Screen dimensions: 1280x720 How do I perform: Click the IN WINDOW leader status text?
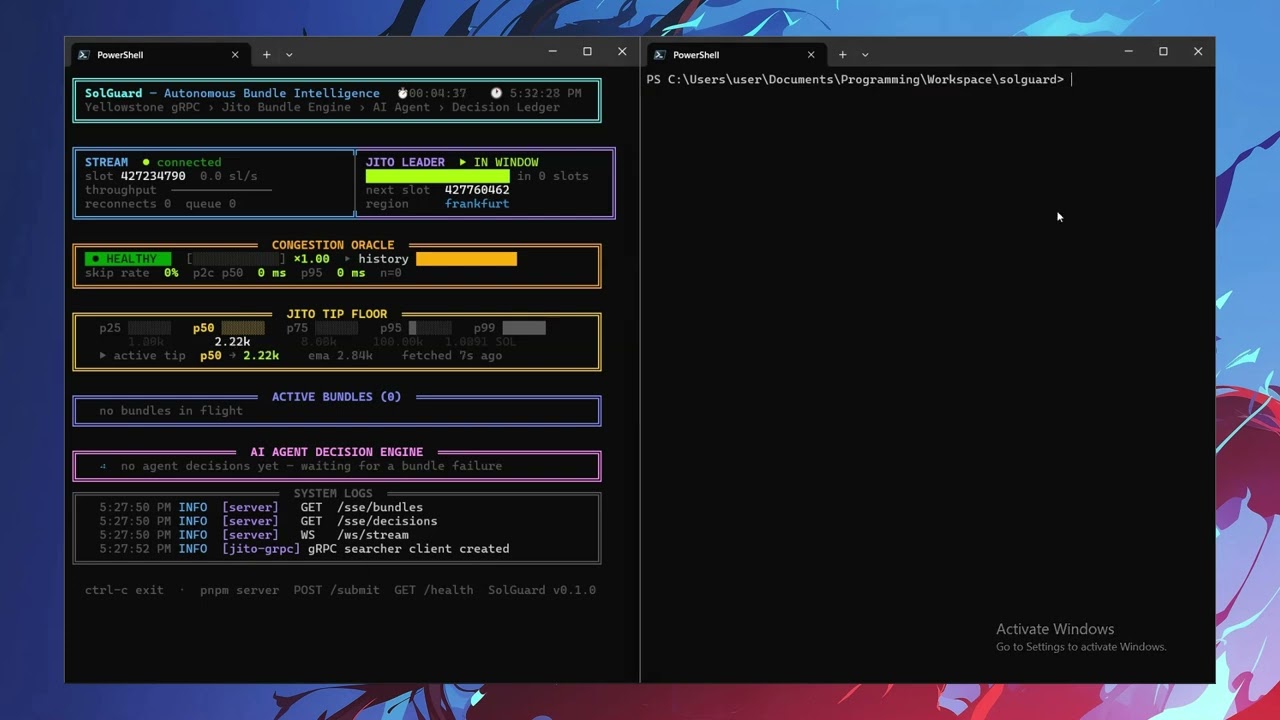pos(506,162)
